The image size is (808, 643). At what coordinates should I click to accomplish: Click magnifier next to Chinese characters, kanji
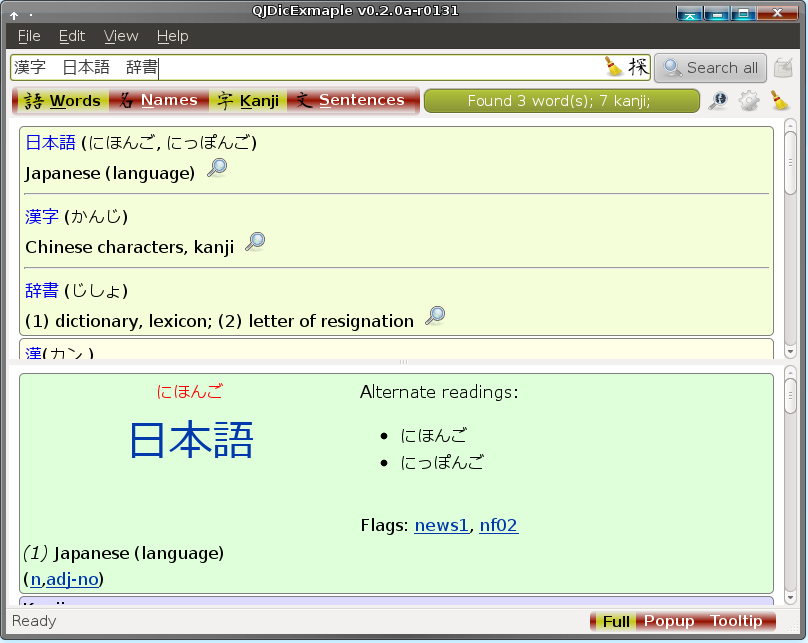pos(255,242)
